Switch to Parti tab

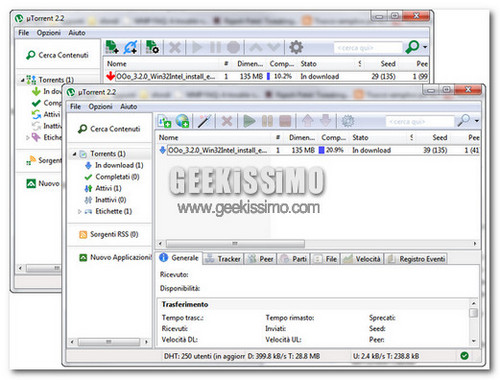(294, 259)
